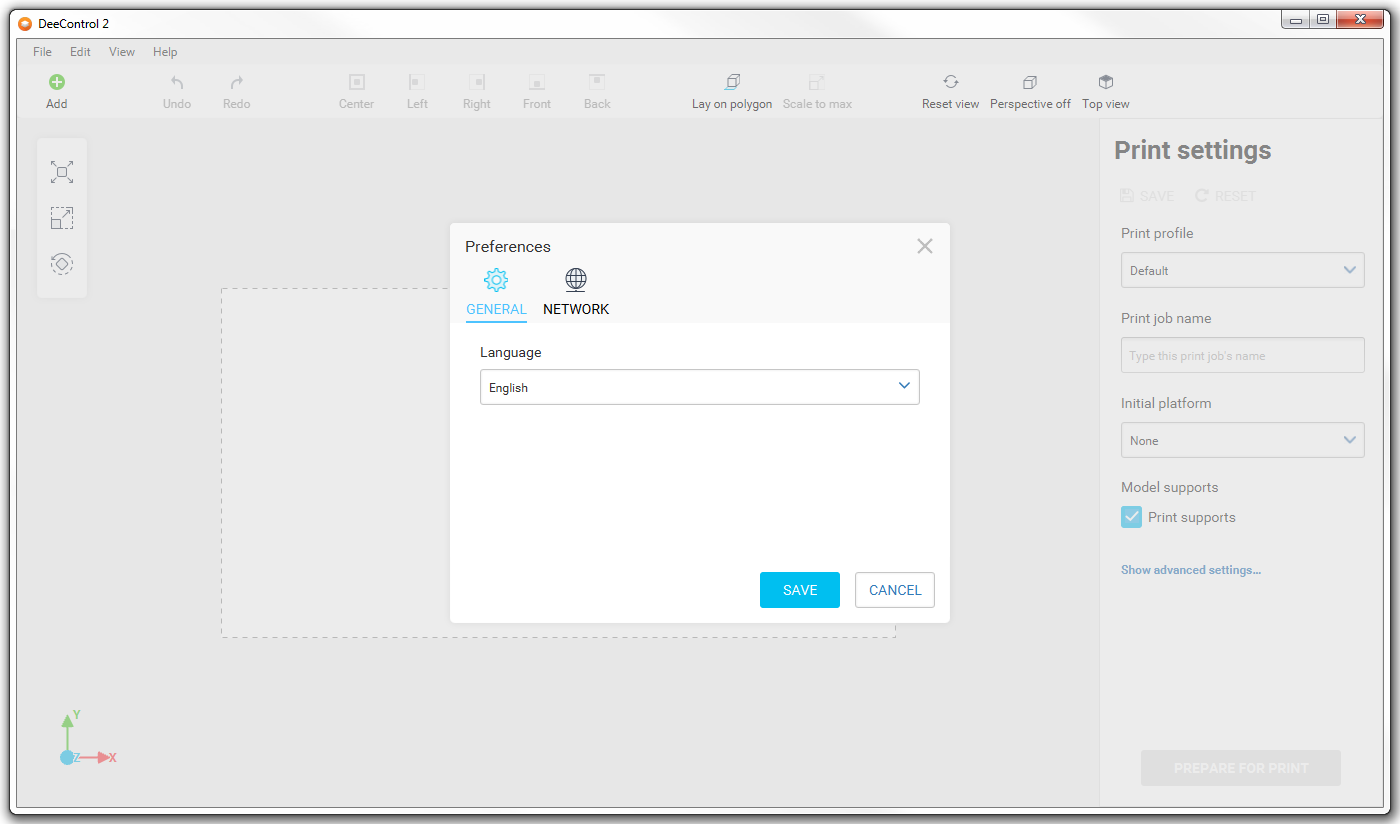
Task: Click Show advanced settings link
Action: (x=1190, y=570)
